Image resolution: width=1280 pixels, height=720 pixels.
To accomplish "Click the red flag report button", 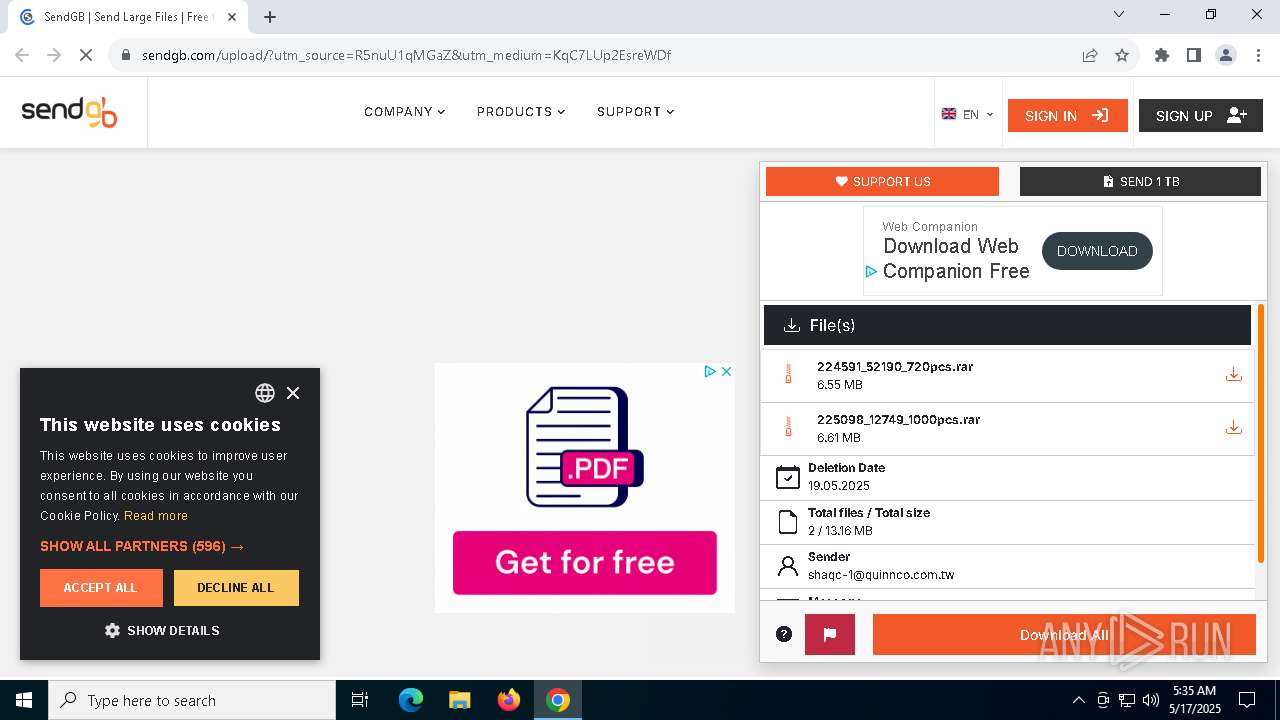I will (x=830, y=634).
